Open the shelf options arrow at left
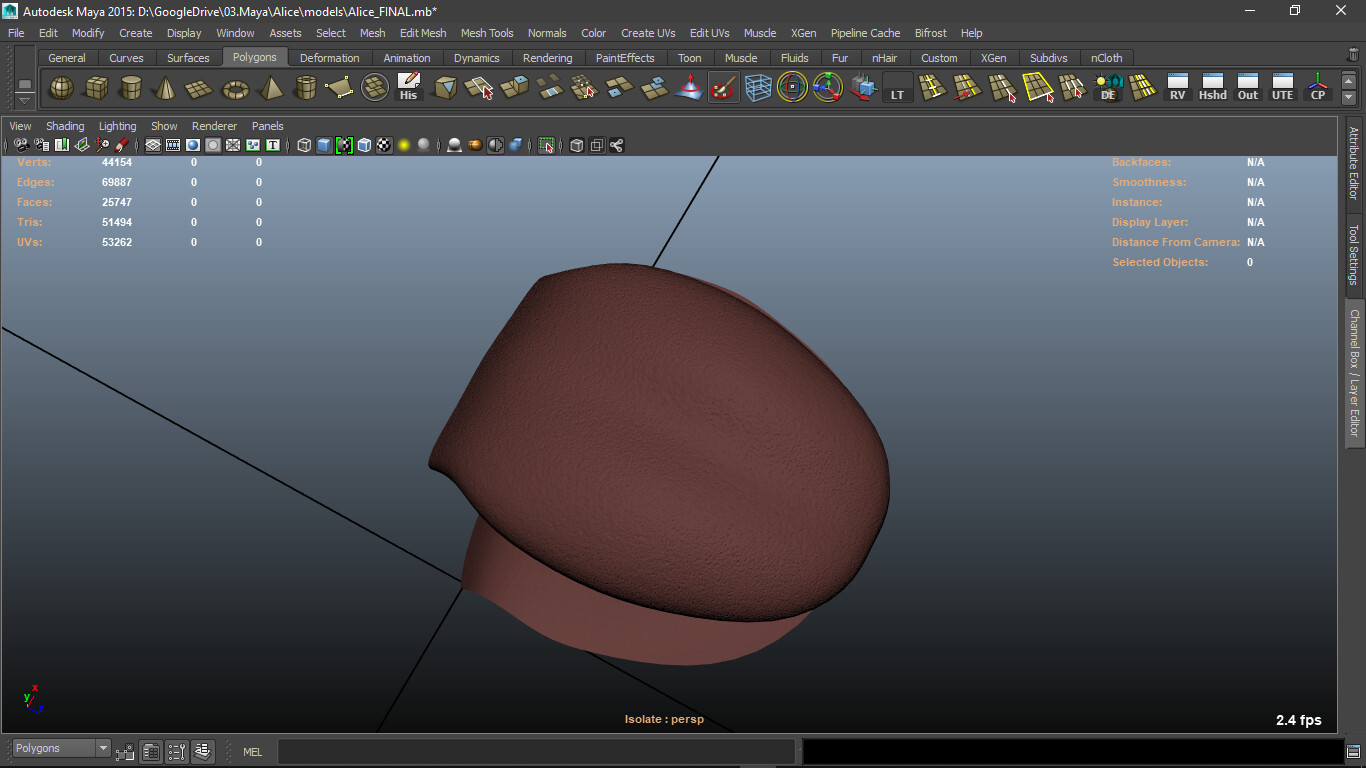The width and height of the screenshot is (1366, 768). (x=24, y=100)
